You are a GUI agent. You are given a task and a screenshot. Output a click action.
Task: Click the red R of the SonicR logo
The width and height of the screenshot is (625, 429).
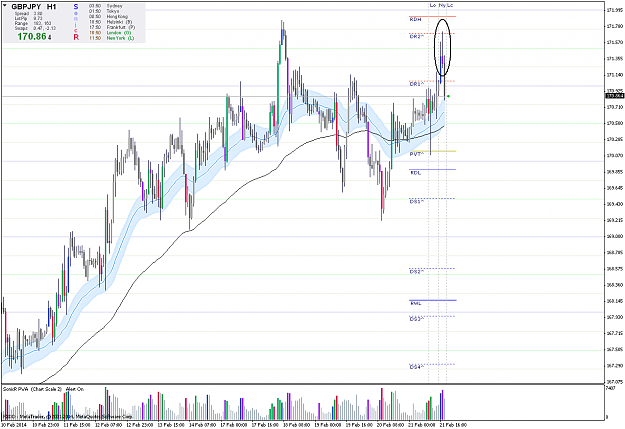click(x=76, y=37)
